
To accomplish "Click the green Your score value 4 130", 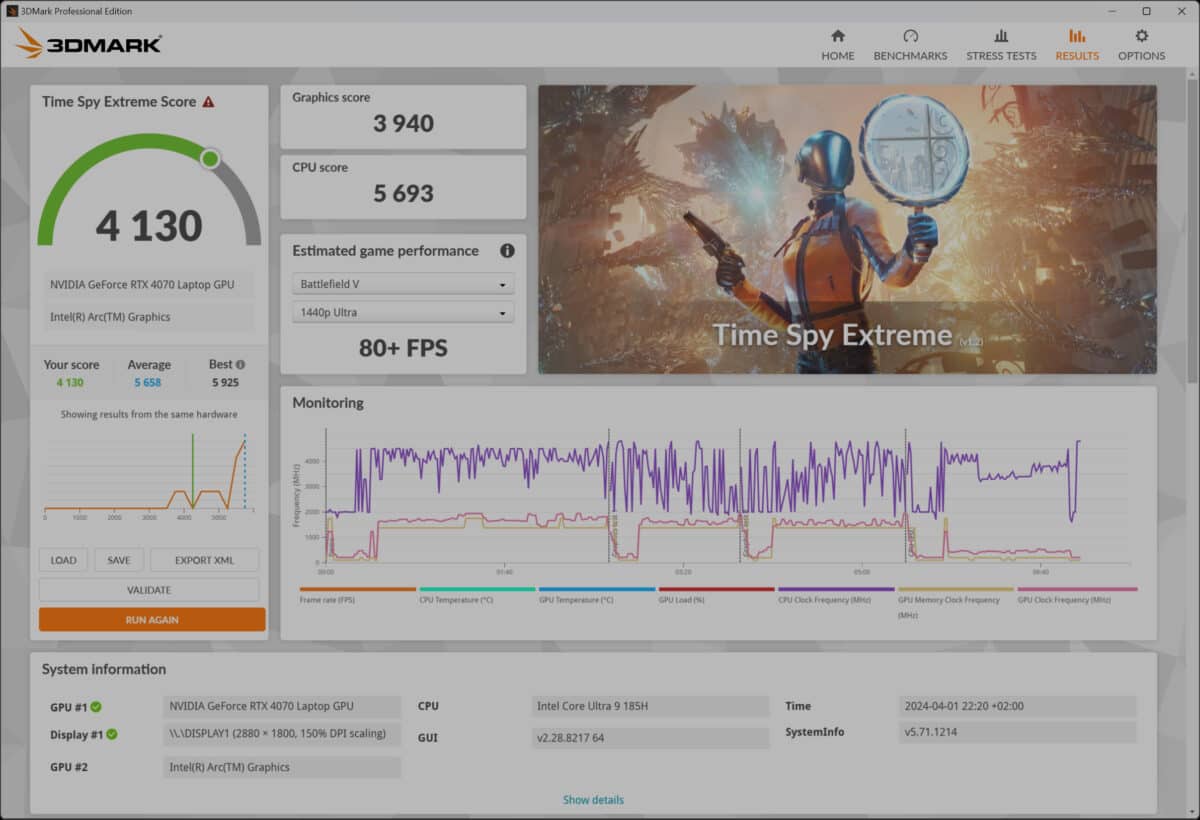I will click(70, 383).
